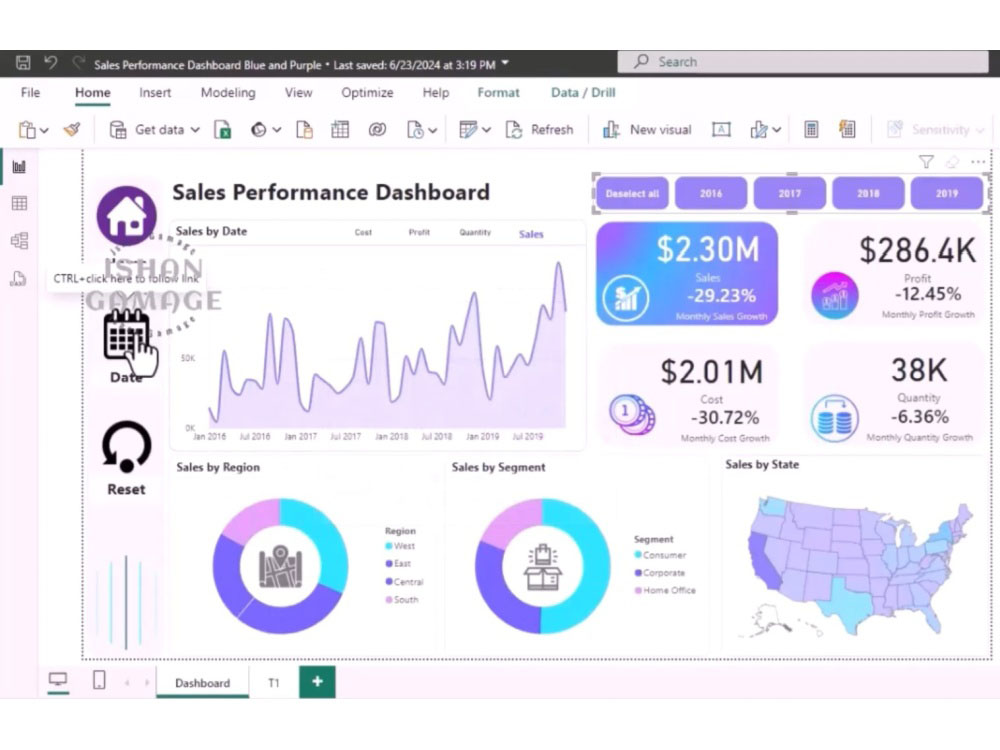Toggle the Quantity measure on the date chart

coord(475,233)
